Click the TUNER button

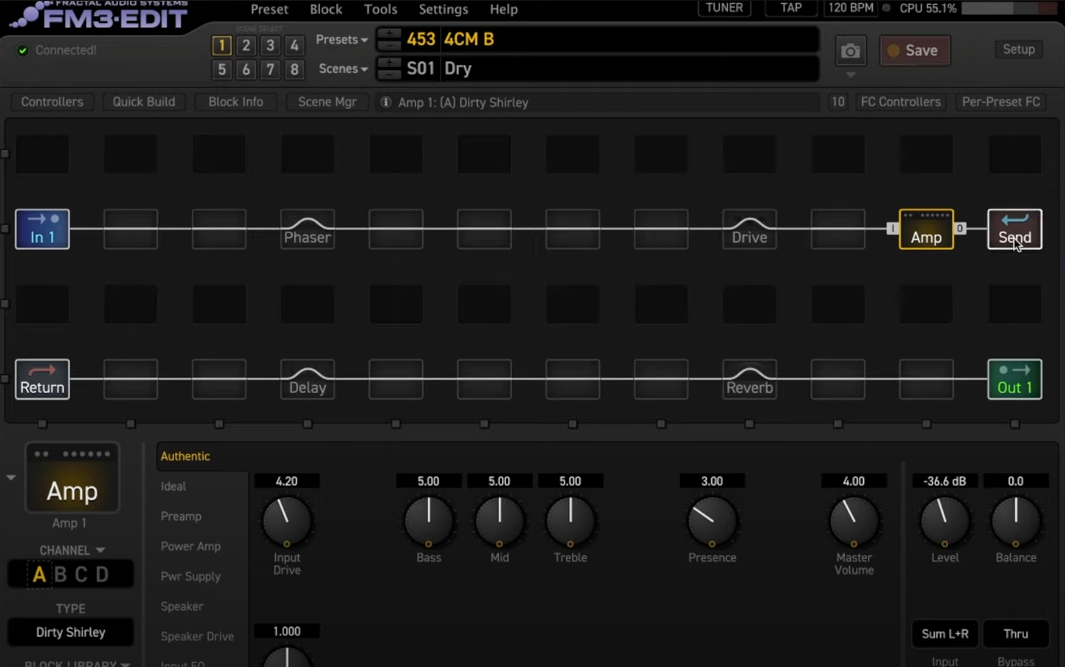pyautogui.click(x=724, y=8)
